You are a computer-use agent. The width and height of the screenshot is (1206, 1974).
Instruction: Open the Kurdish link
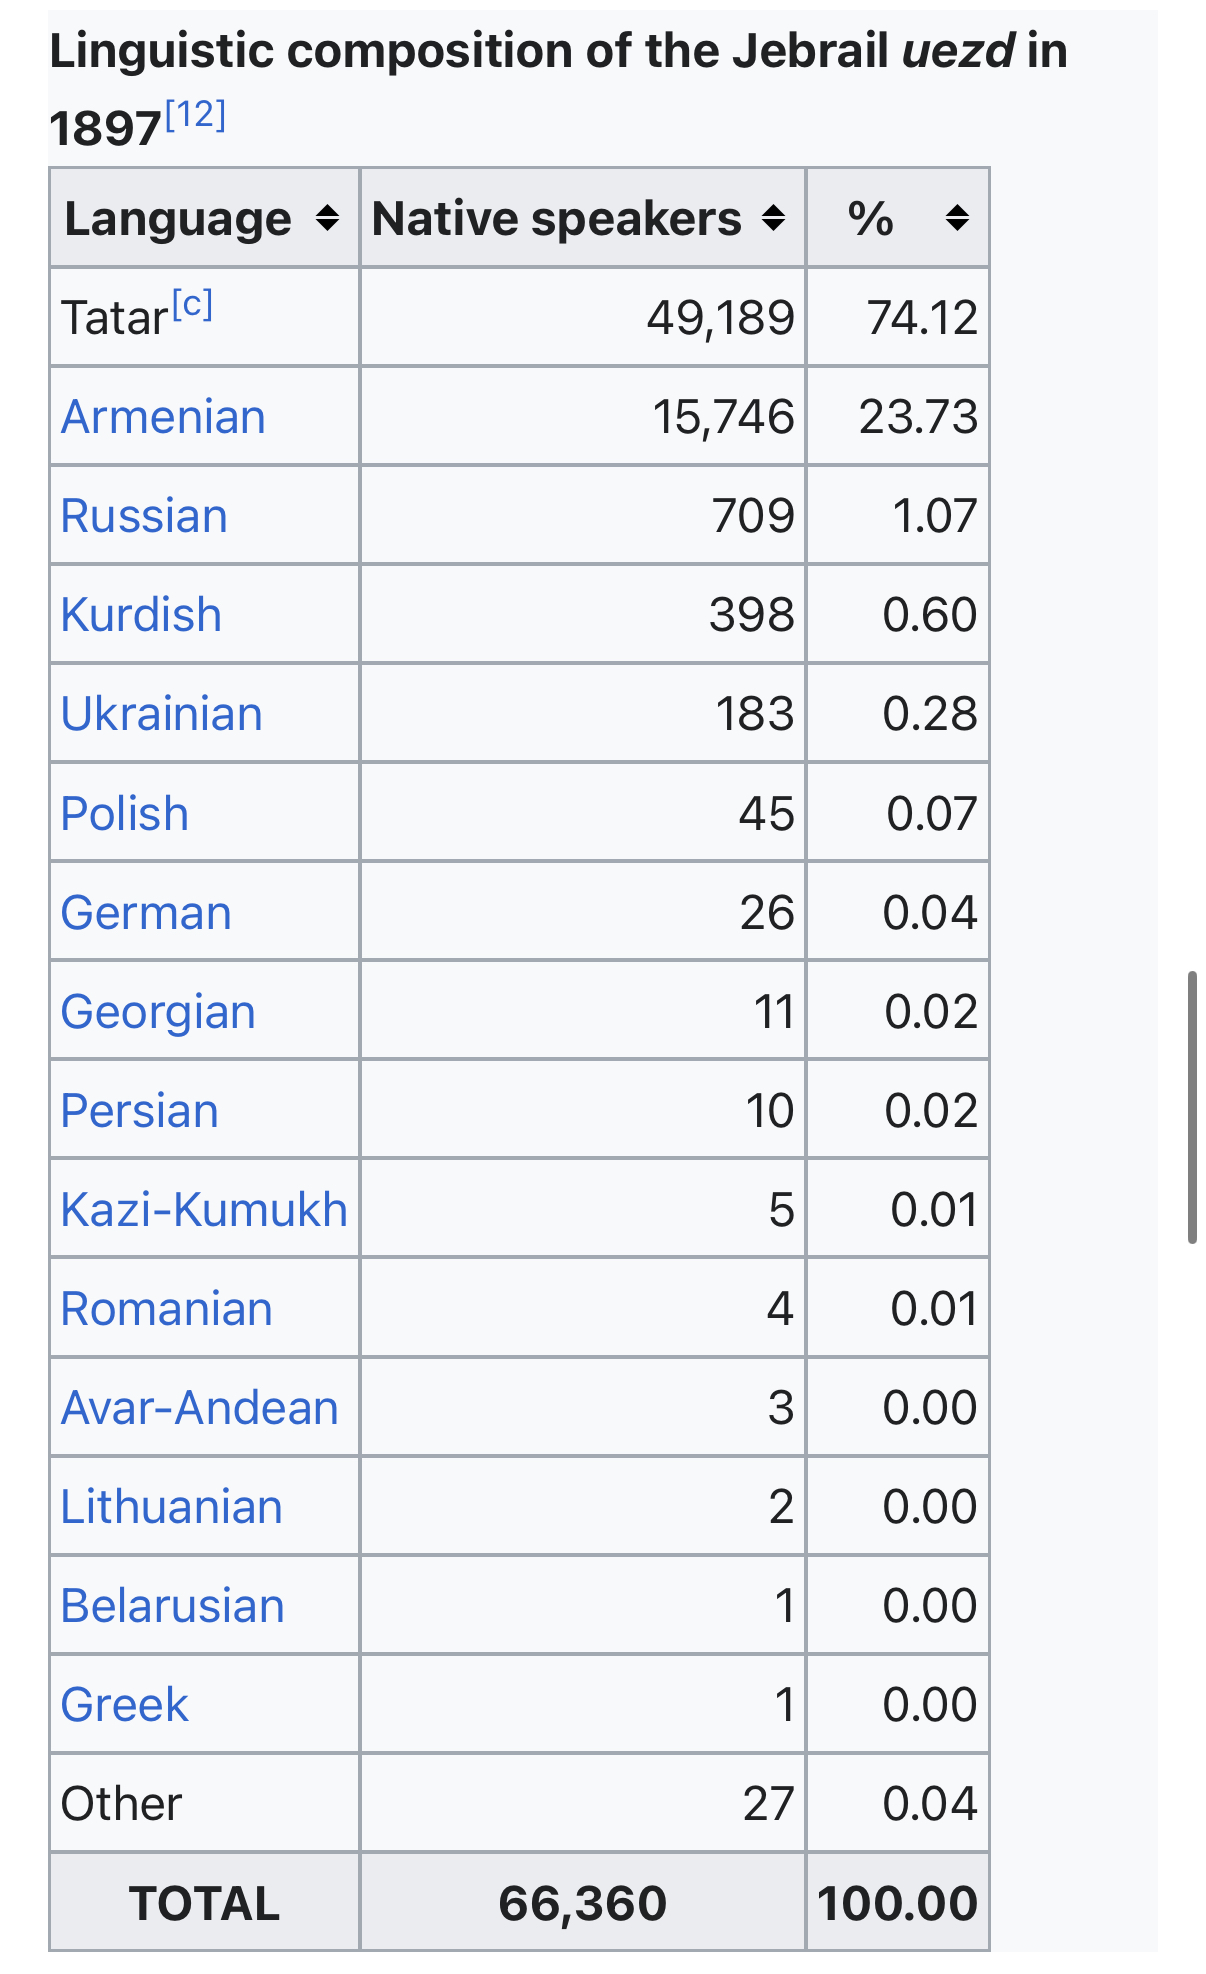[141, 615]
